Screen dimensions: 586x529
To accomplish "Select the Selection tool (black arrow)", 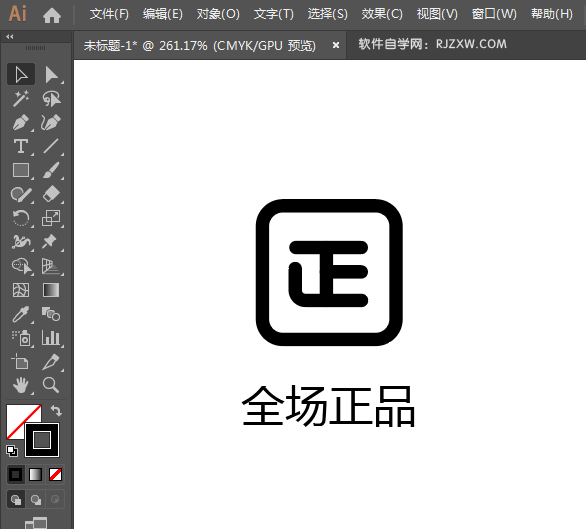I will tap(21, 74).
